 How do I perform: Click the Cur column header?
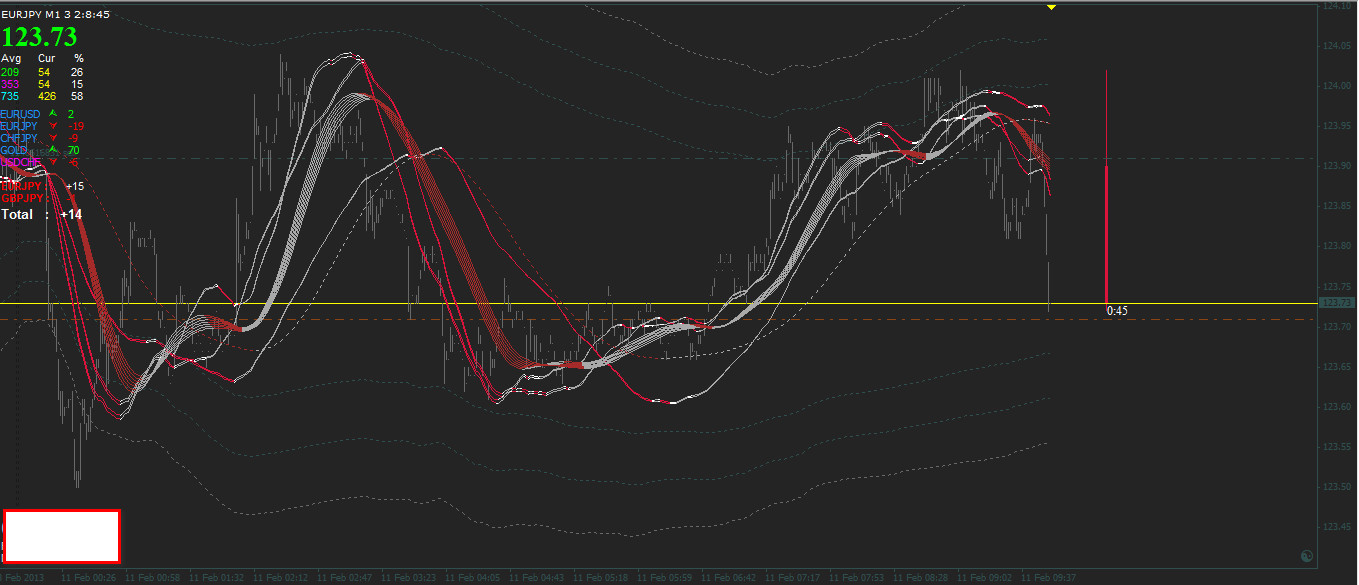(47, 59)
